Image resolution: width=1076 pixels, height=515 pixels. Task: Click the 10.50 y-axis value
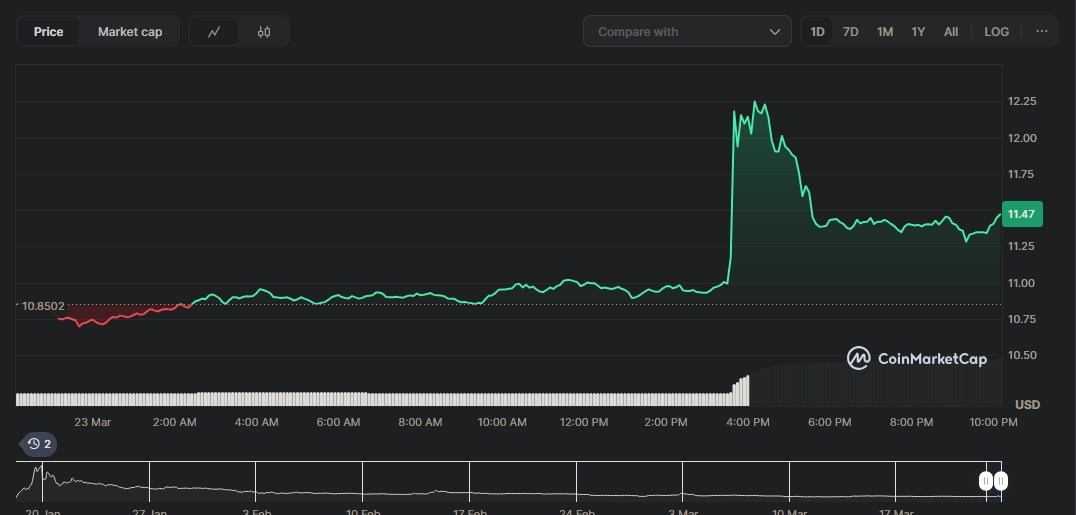1022,355
